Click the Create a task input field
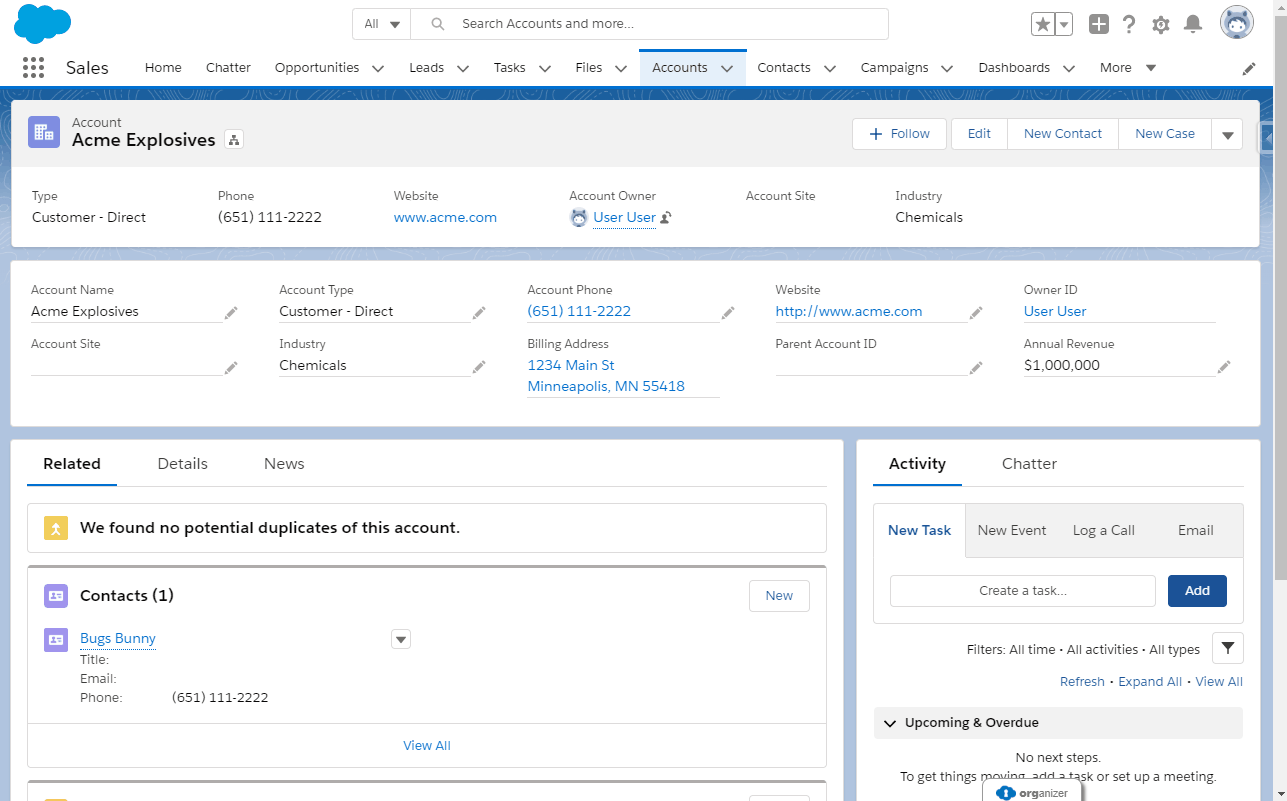 point(1023,591)
